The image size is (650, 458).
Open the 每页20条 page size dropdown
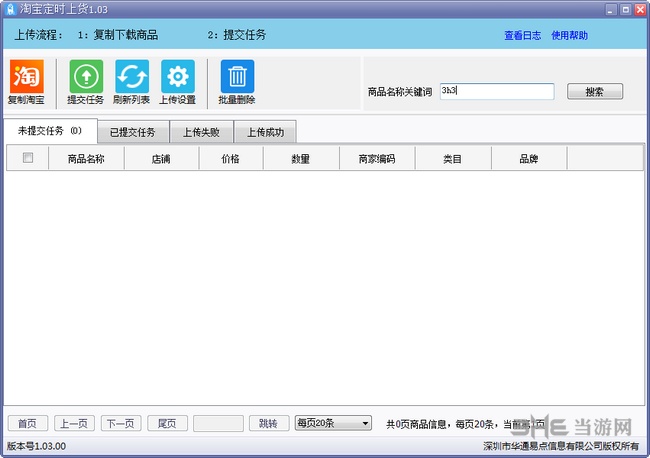pos(333,423)
